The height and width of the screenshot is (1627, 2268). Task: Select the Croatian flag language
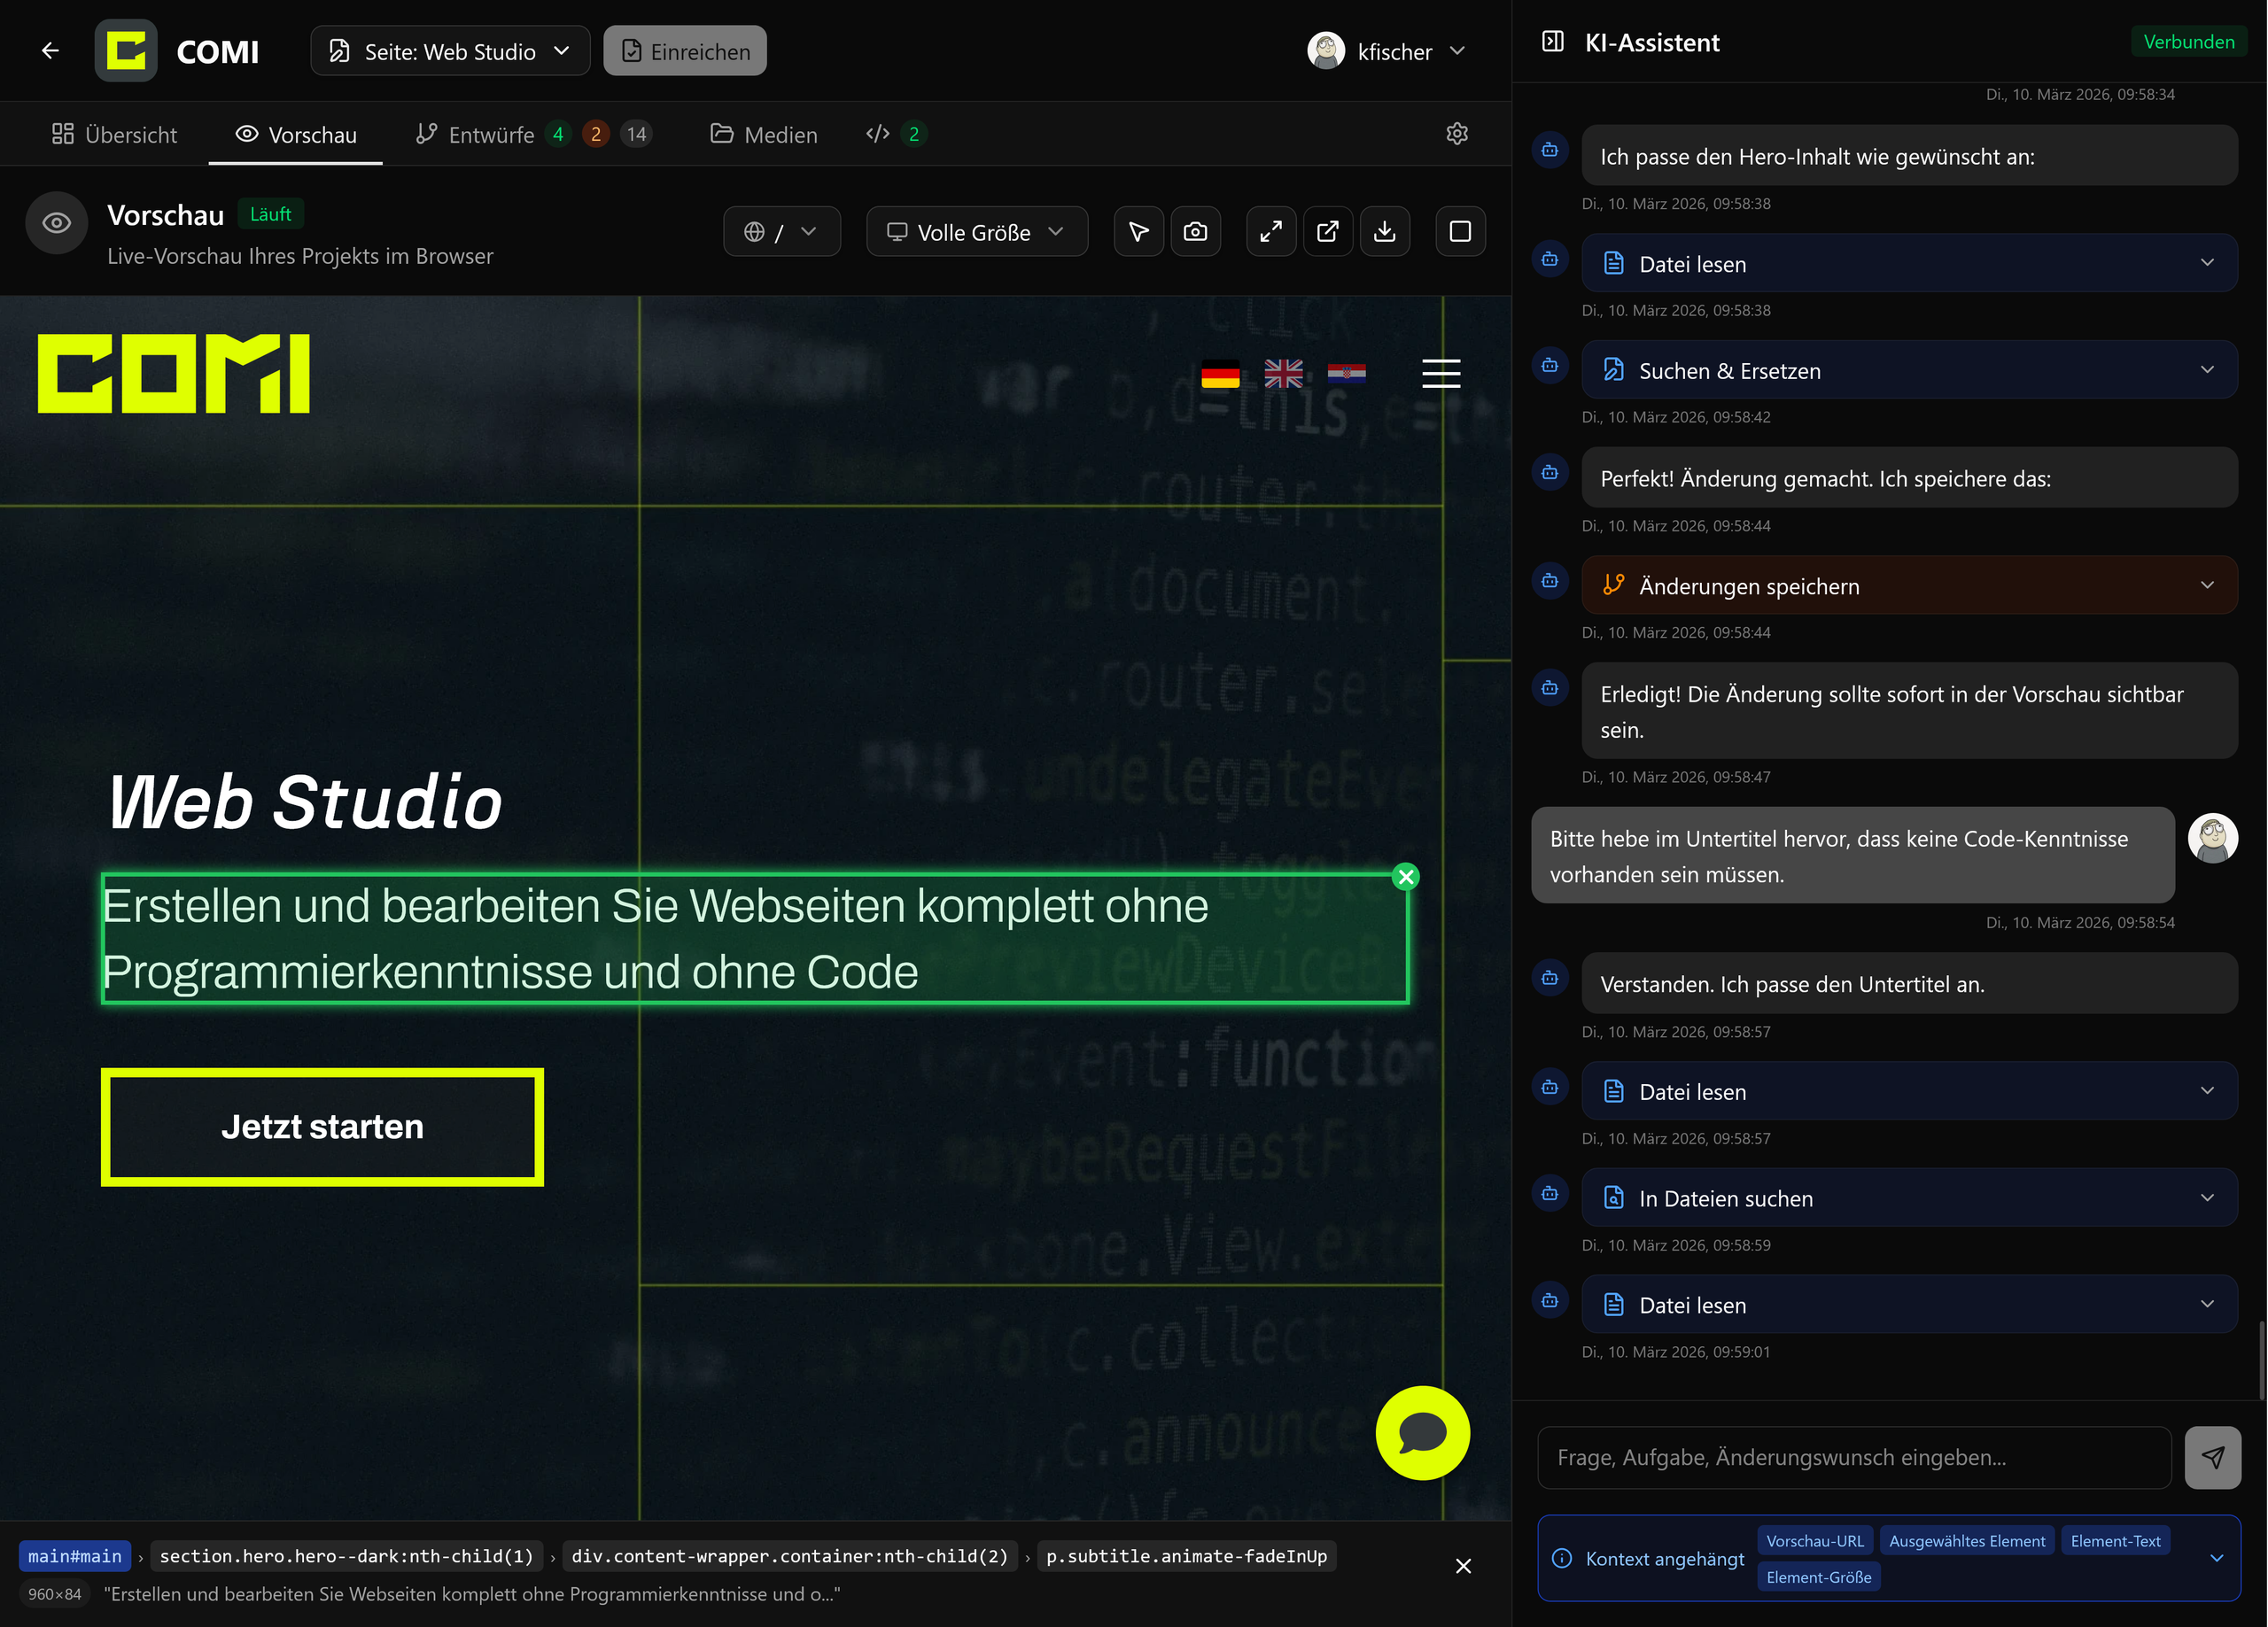tap(1346, 374)
